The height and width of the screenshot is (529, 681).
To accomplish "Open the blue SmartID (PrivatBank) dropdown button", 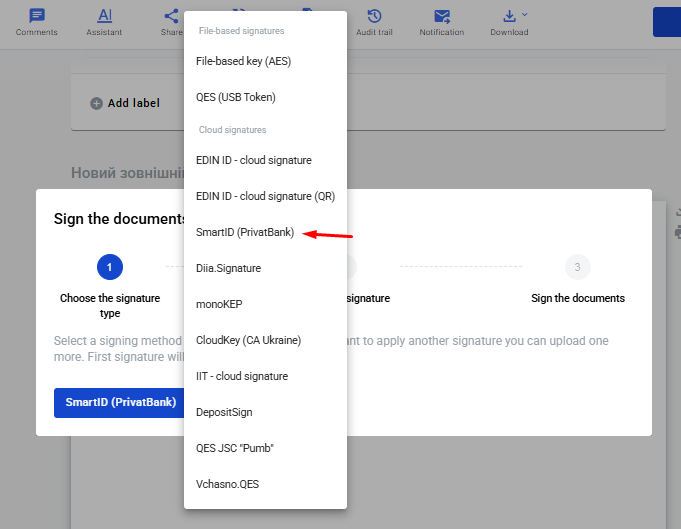I will 119,403.
